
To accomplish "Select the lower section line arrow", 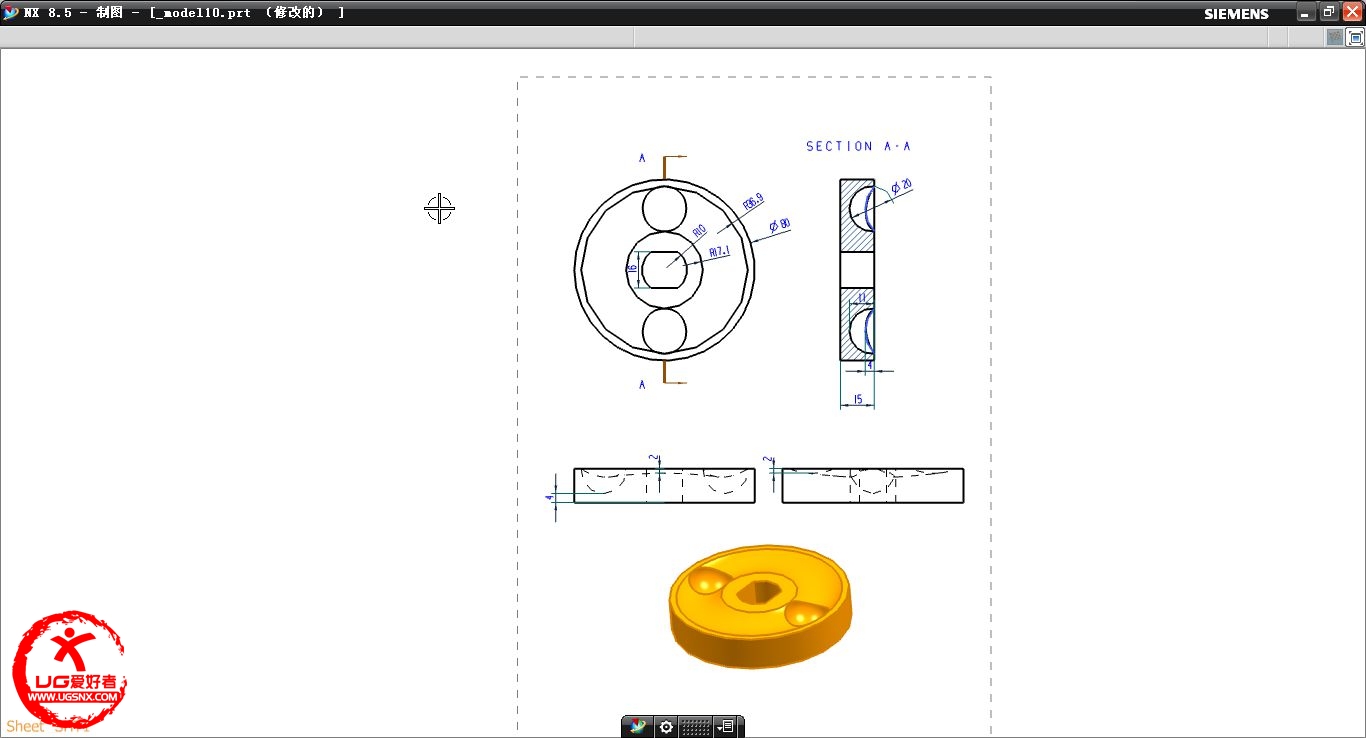I will pos(675,381).
